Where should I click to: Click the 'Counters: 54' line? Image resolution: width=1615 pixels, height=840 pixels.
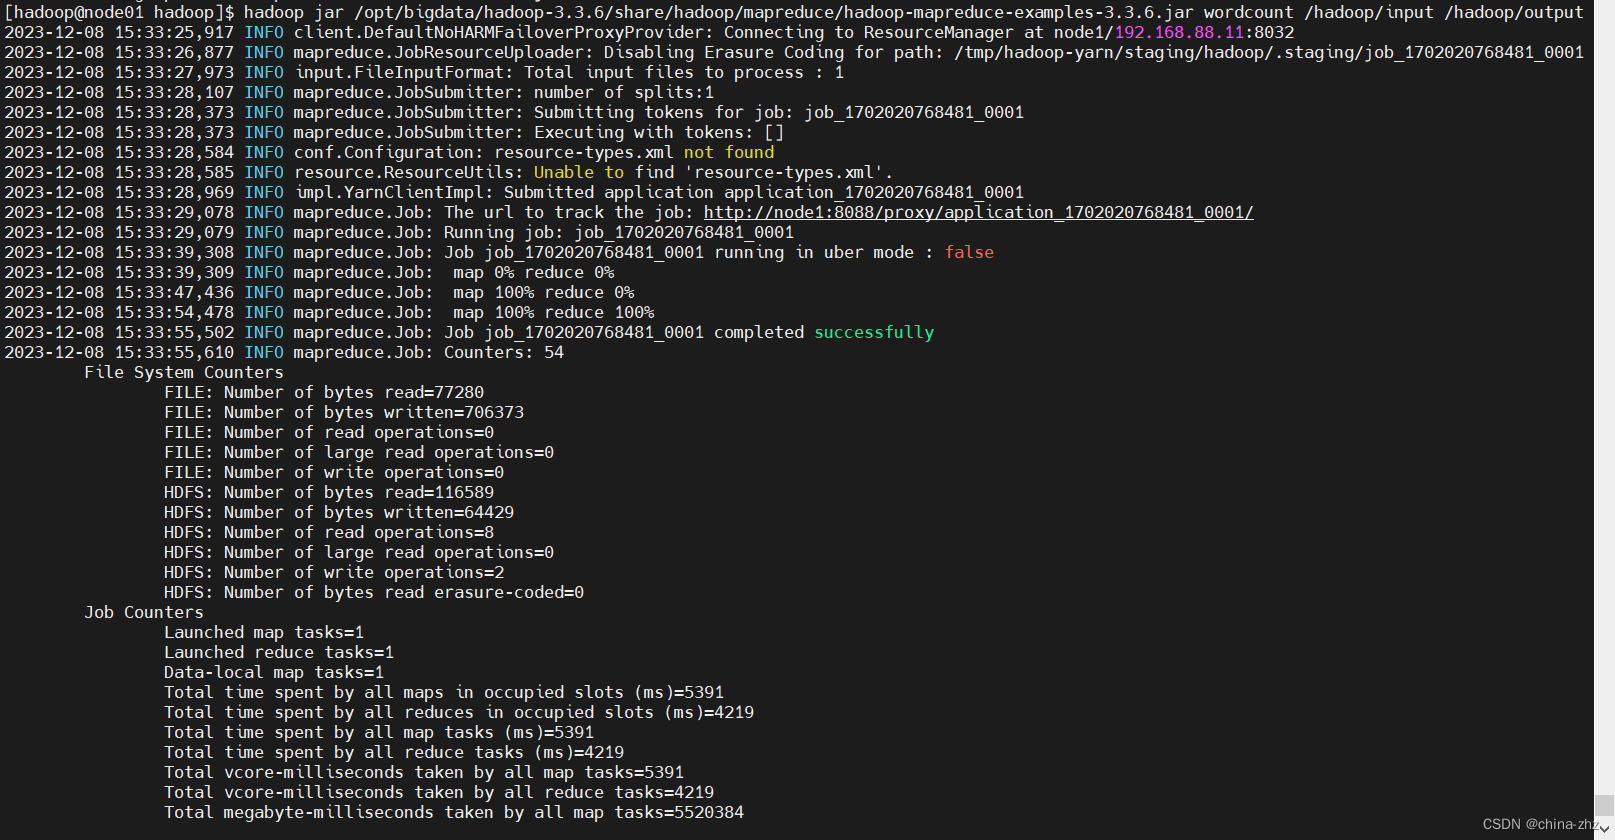[x=284, y=352]
